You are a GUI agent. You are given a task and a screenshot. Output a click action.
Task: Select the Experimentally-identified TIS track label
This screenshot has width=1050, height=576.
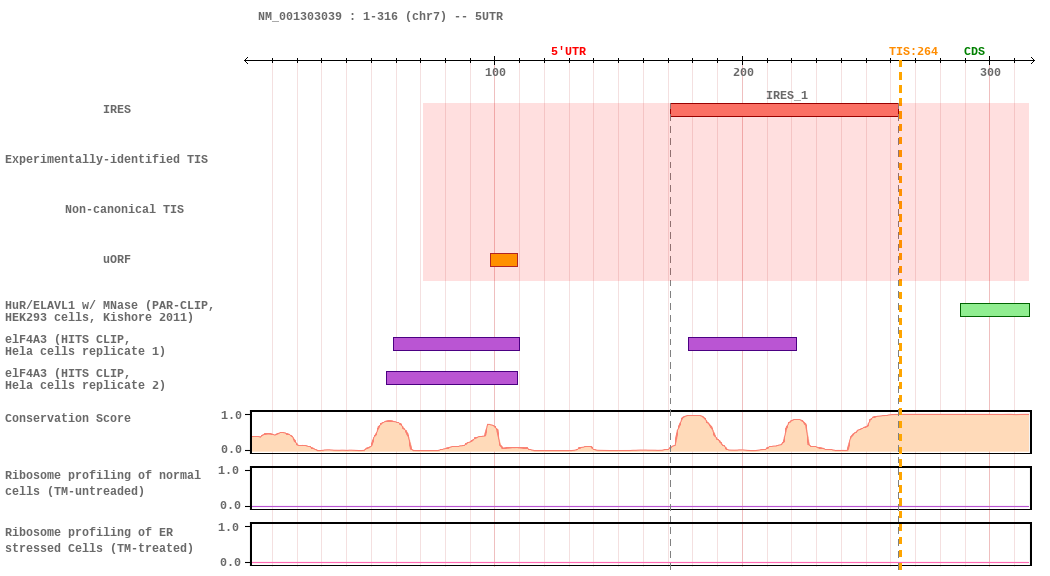(106, 160)
